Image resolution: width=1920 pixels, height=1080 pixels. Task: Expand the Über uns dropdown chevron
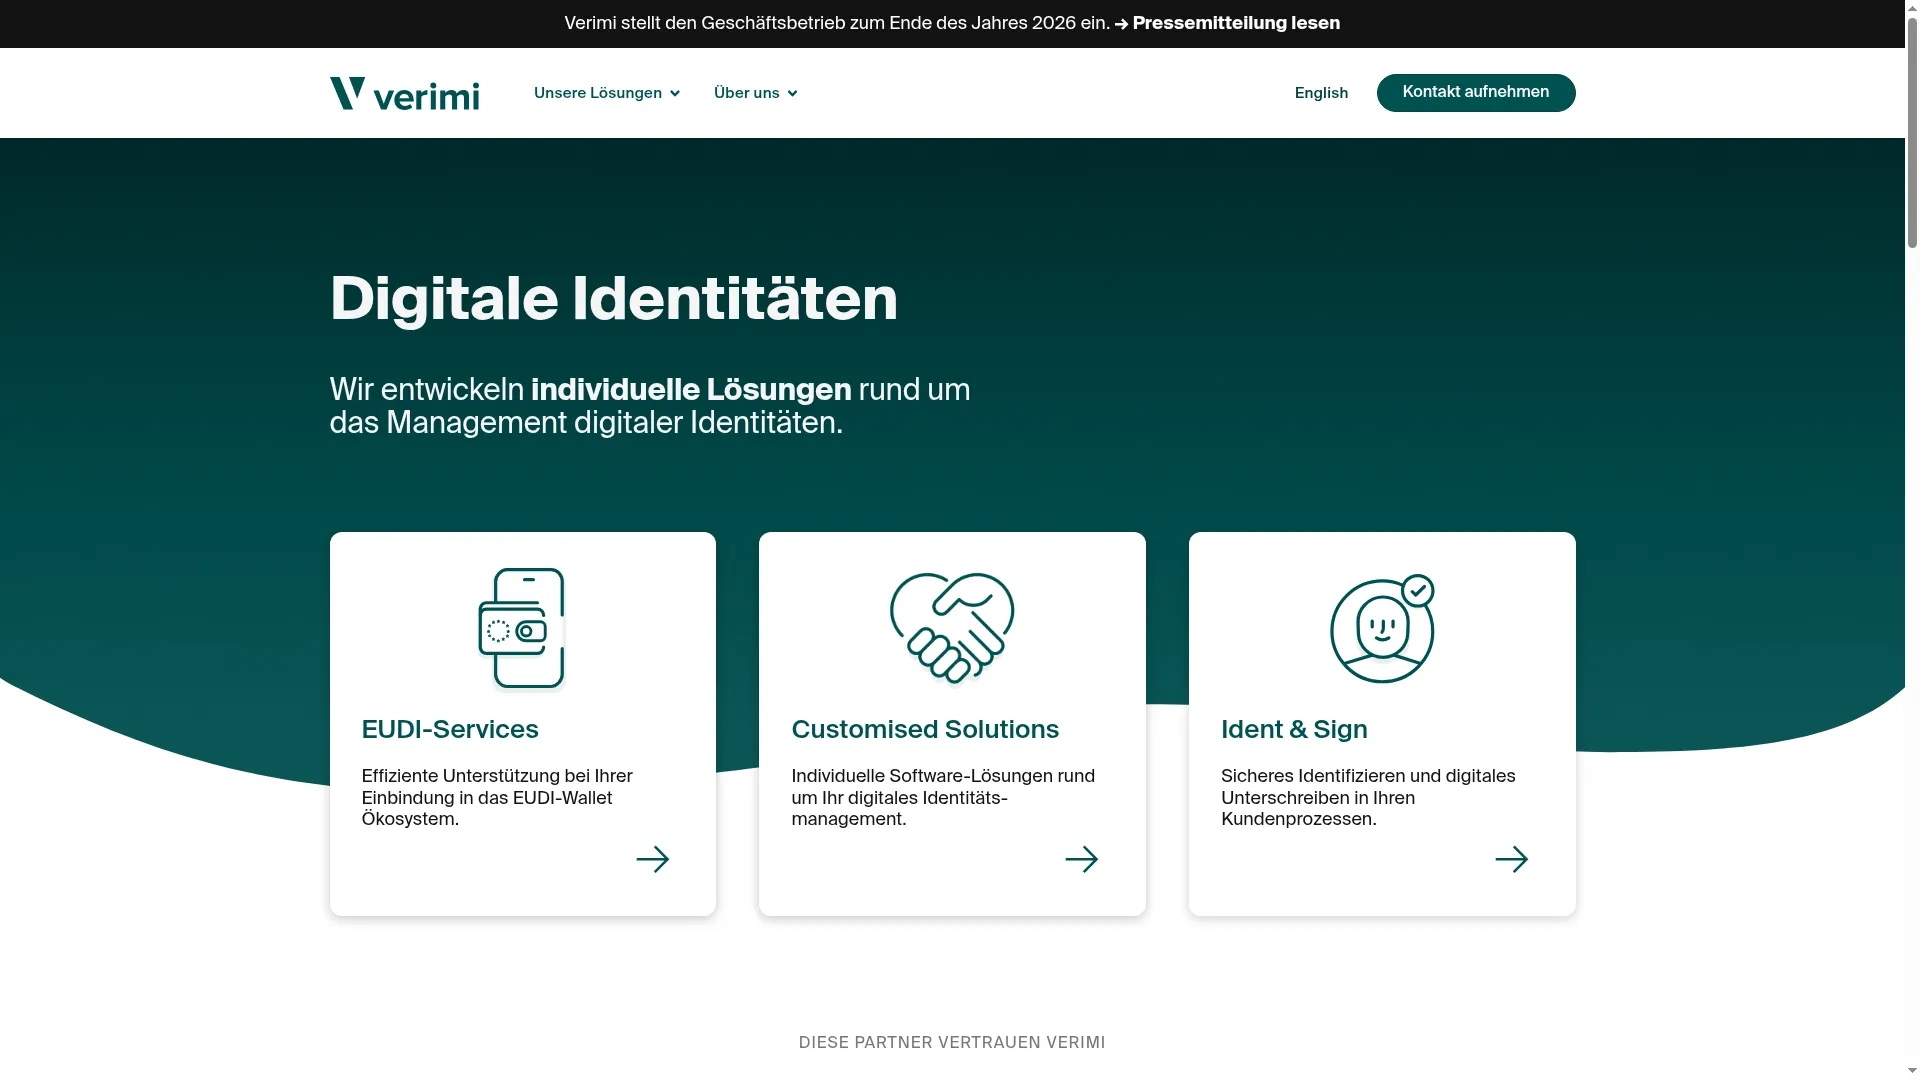click(792, 94)
